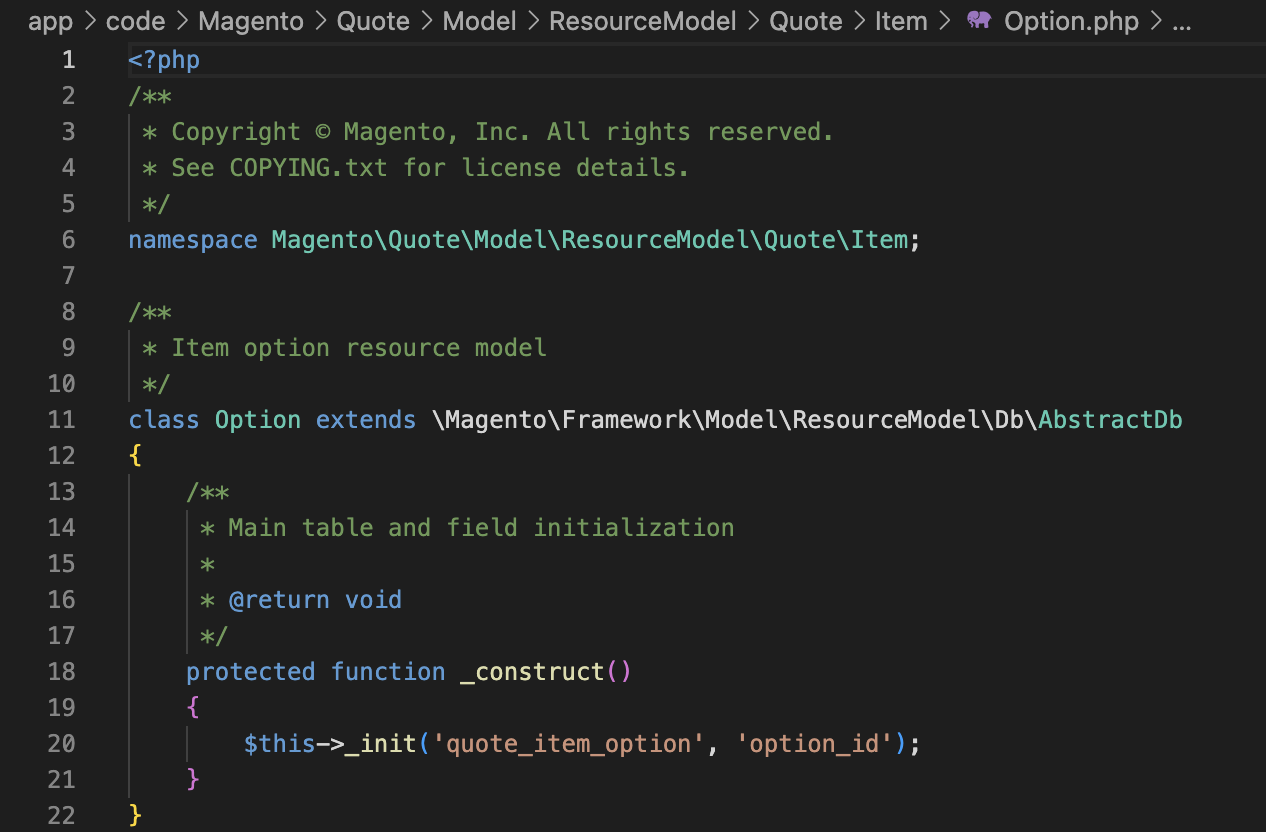
Task: Click 'Main table and field initialization' comment
Action: point(481,528)
